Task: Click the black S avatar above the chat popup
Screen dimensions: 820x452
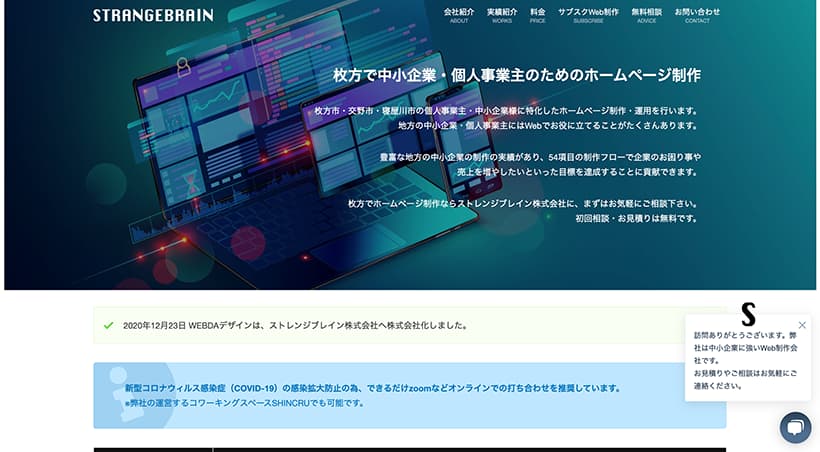Action: [748, 313]
